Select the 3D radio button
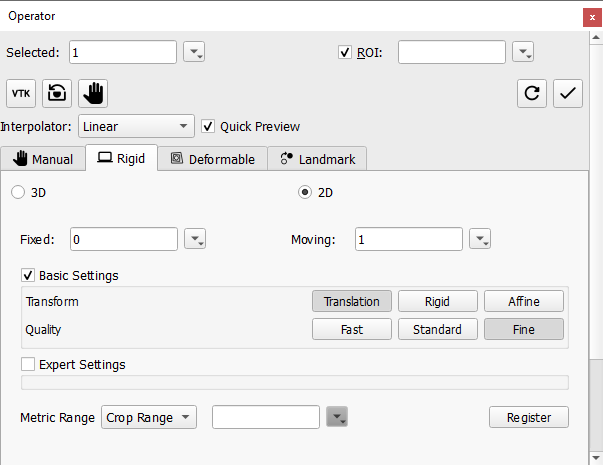This screenshot has height=465, width=603. (x=17, y=192)
